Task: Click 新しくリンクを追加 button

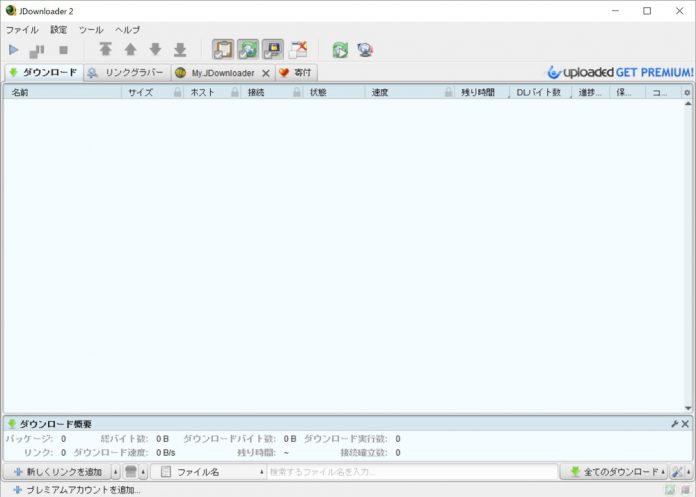Action: (x=57, y=472)
